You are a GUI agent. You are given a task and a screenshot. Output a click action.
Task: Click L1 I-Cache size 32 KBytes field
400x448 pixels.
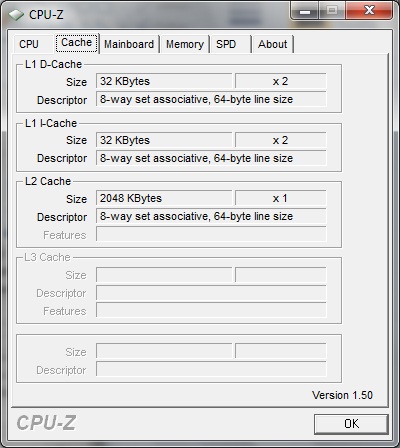(x=164, y=140)
